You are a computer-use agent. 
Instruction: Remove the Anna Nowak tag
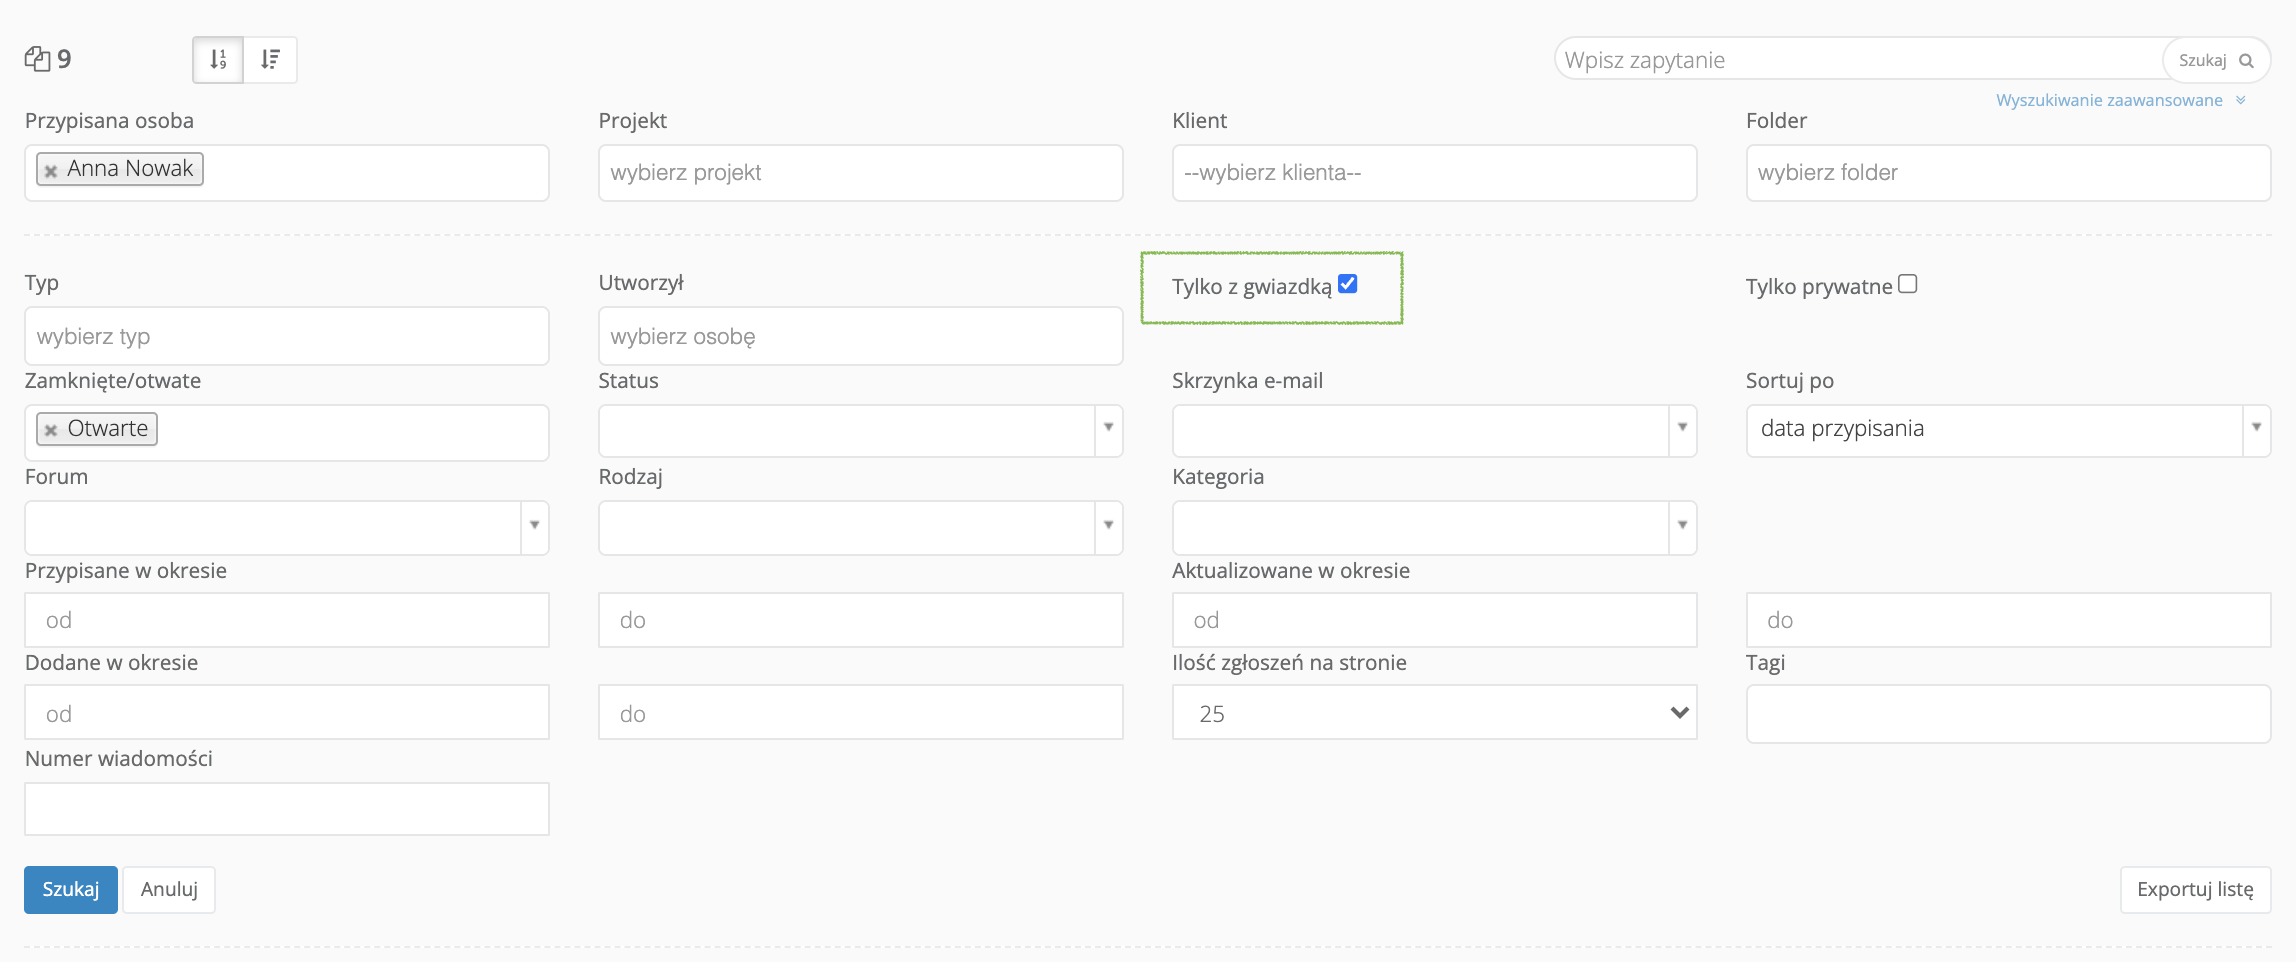pos(51,171)
